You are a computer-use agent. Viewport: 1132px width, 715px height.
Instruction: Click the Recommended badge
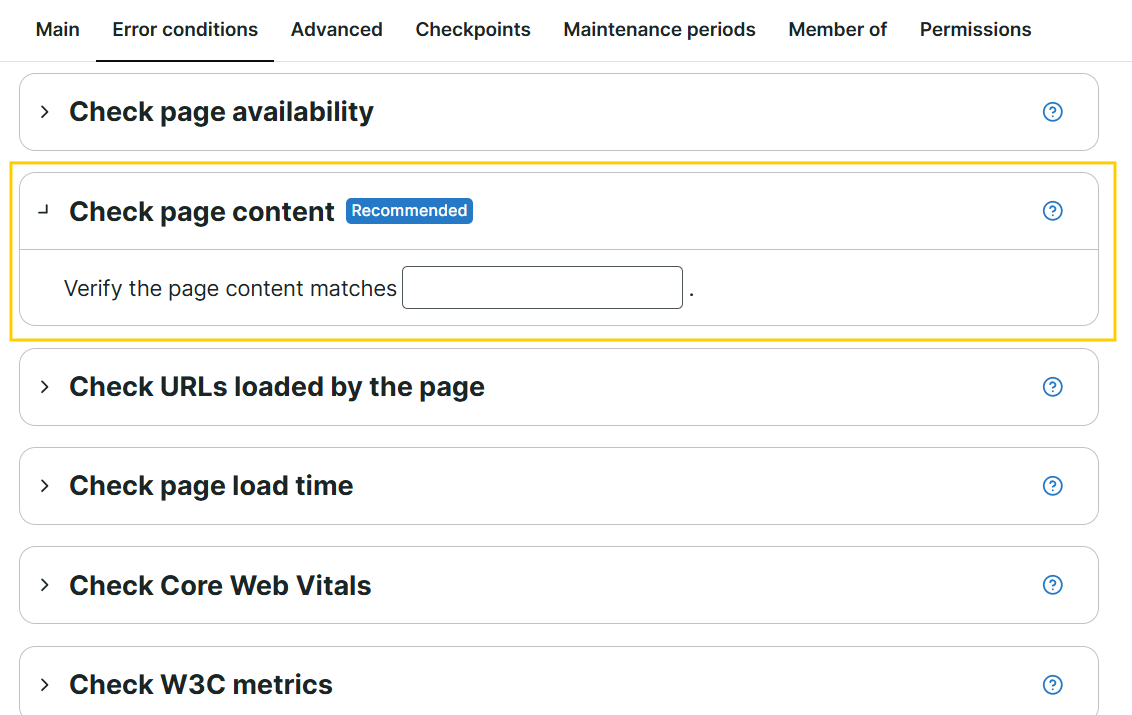coord(409,211)
